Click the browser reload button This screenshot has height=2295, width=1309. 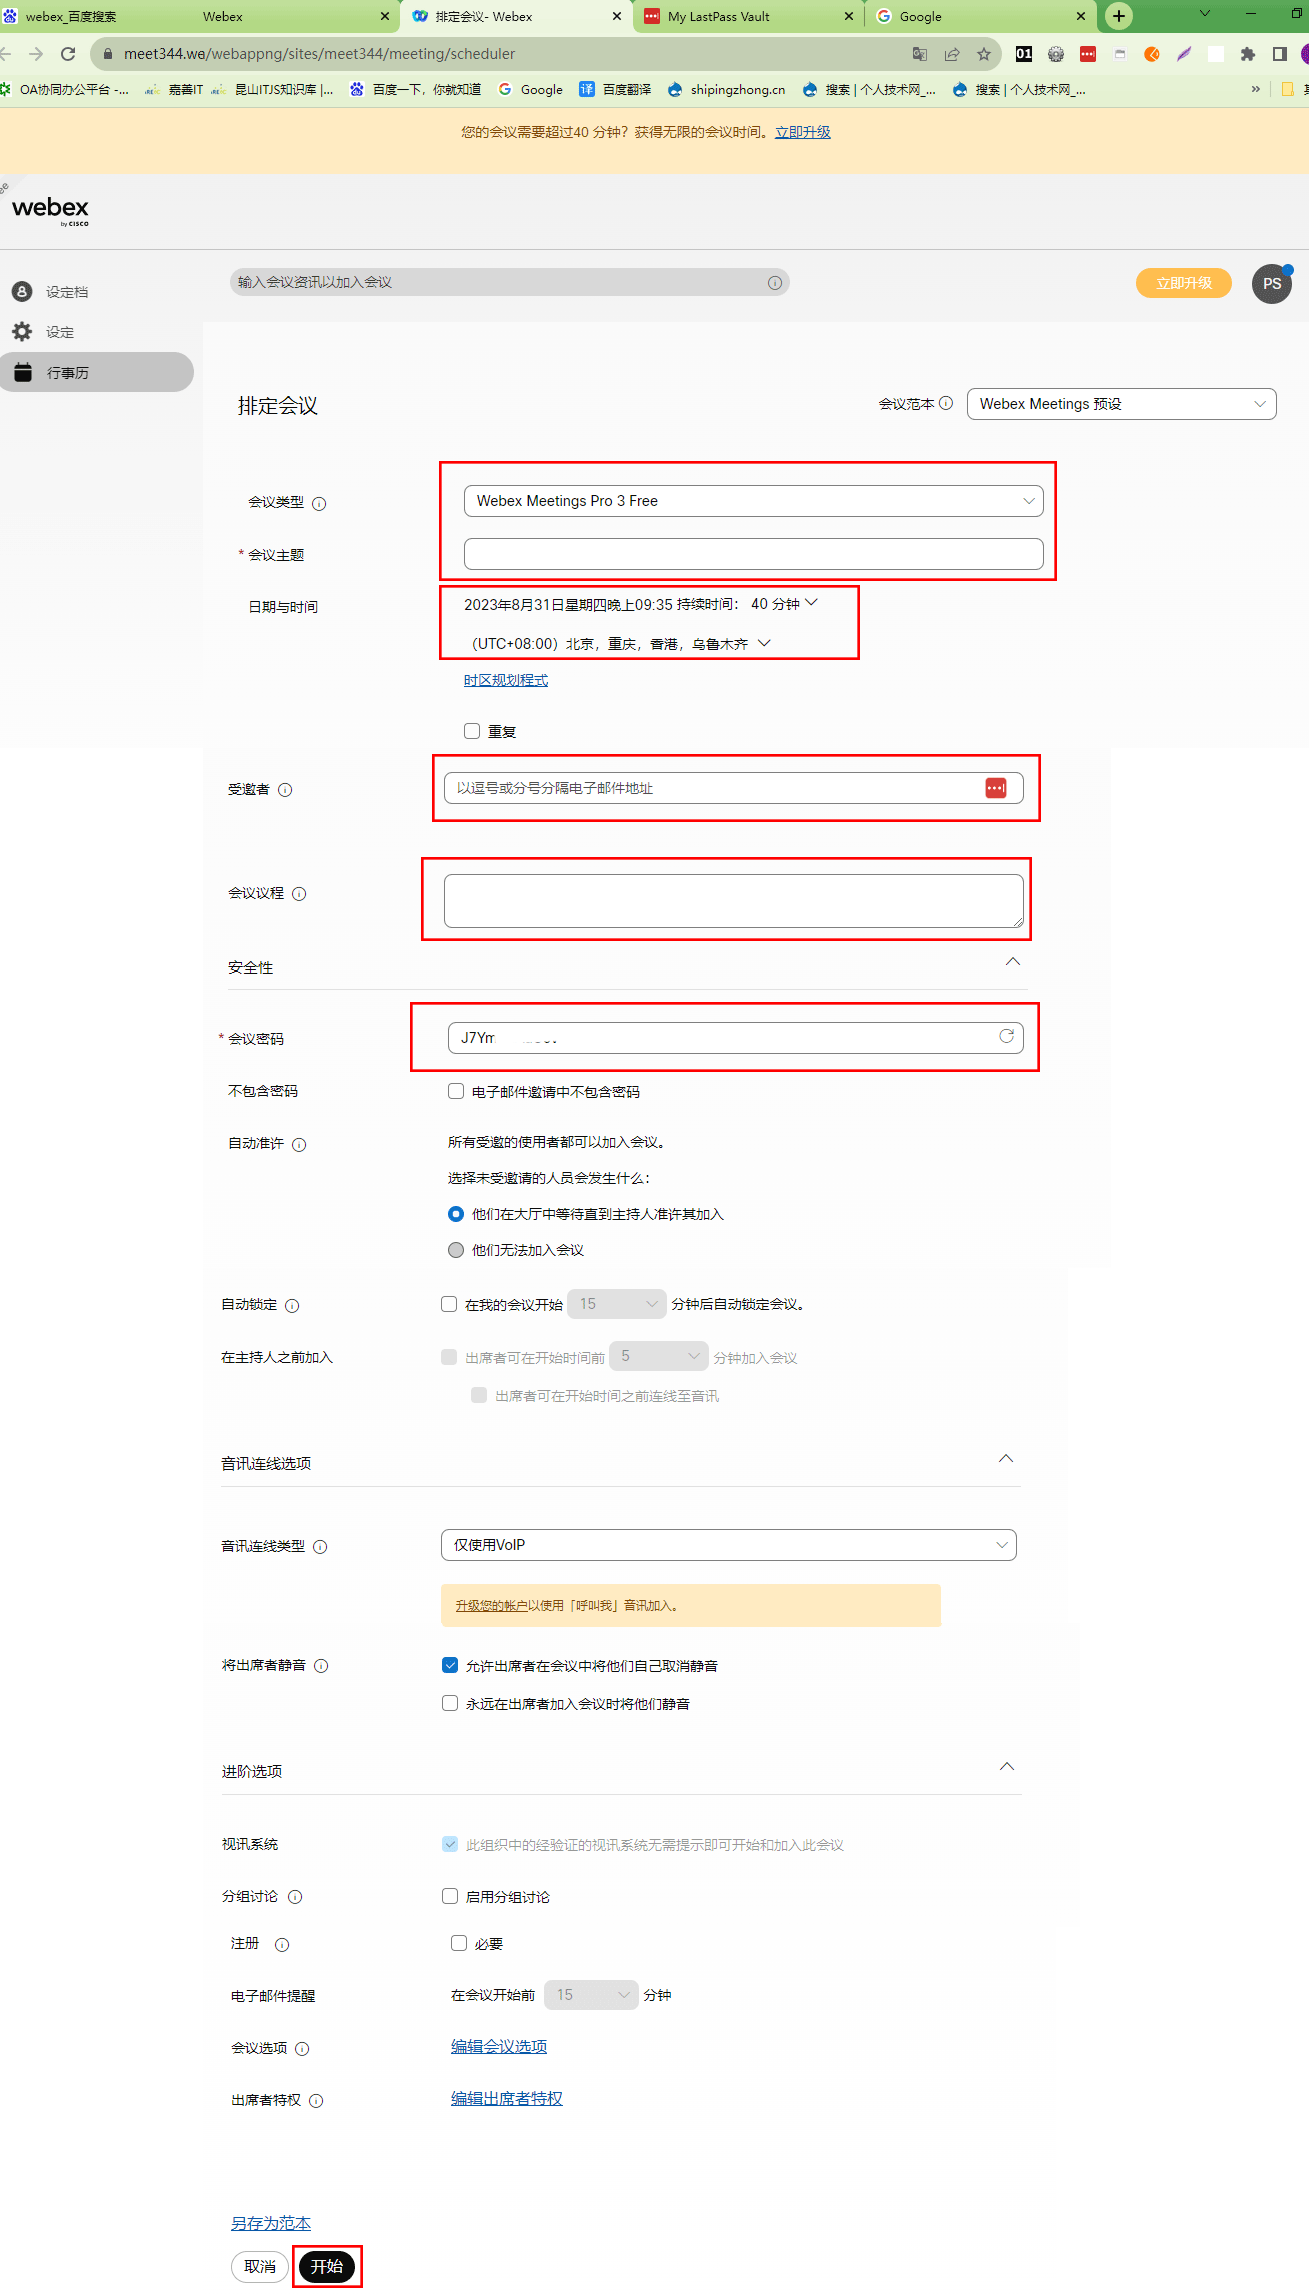[68, 54]
